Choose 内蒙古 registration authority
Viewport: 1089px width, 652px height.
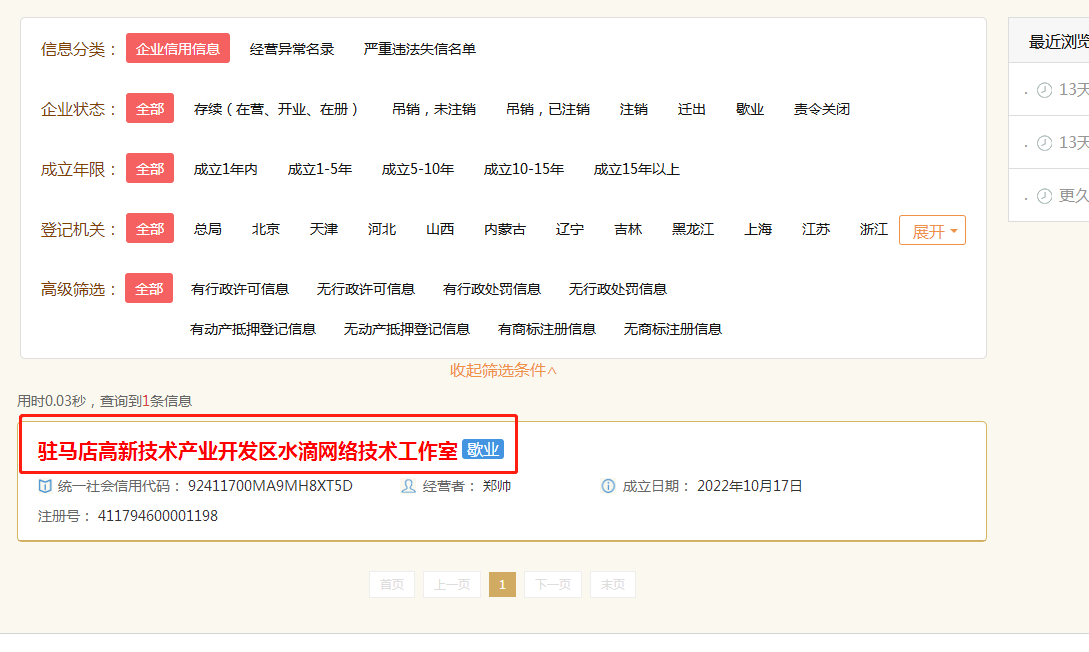[x=506, y=229]
